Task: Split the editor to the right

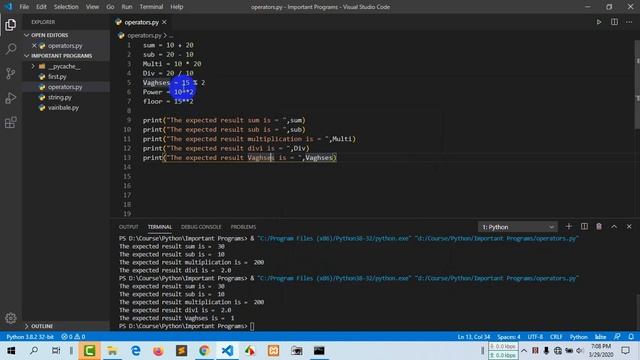Action: pos(614,22)
